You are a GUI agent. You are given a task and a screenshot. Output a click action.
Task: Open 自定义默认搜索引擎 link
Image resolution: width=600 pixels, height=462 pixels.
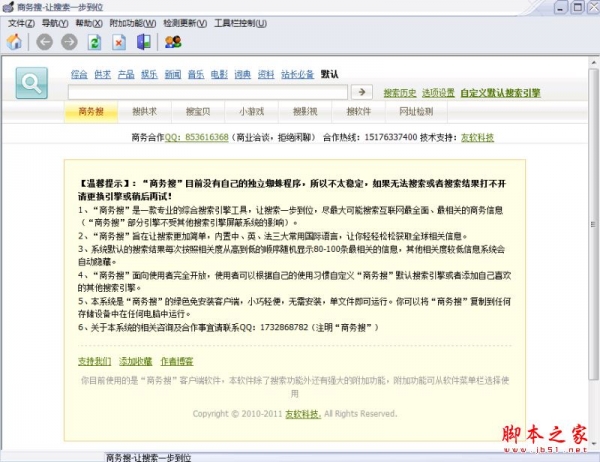tap(501, 93)
